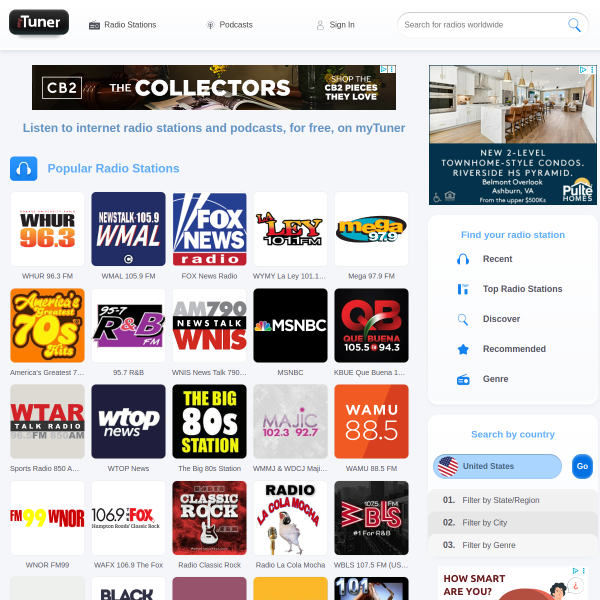Click 'Radio Classic Rock' station name text

point(210,565)
